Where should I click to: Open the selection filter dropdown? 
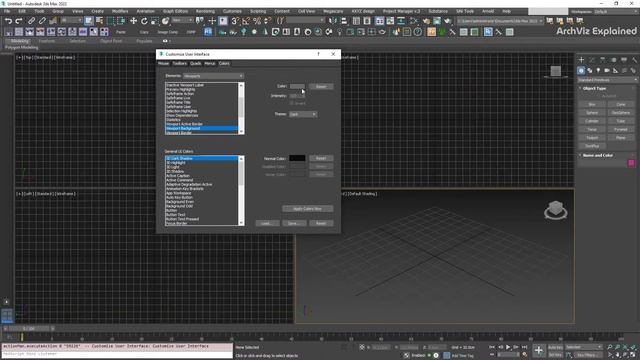(71, 20)
